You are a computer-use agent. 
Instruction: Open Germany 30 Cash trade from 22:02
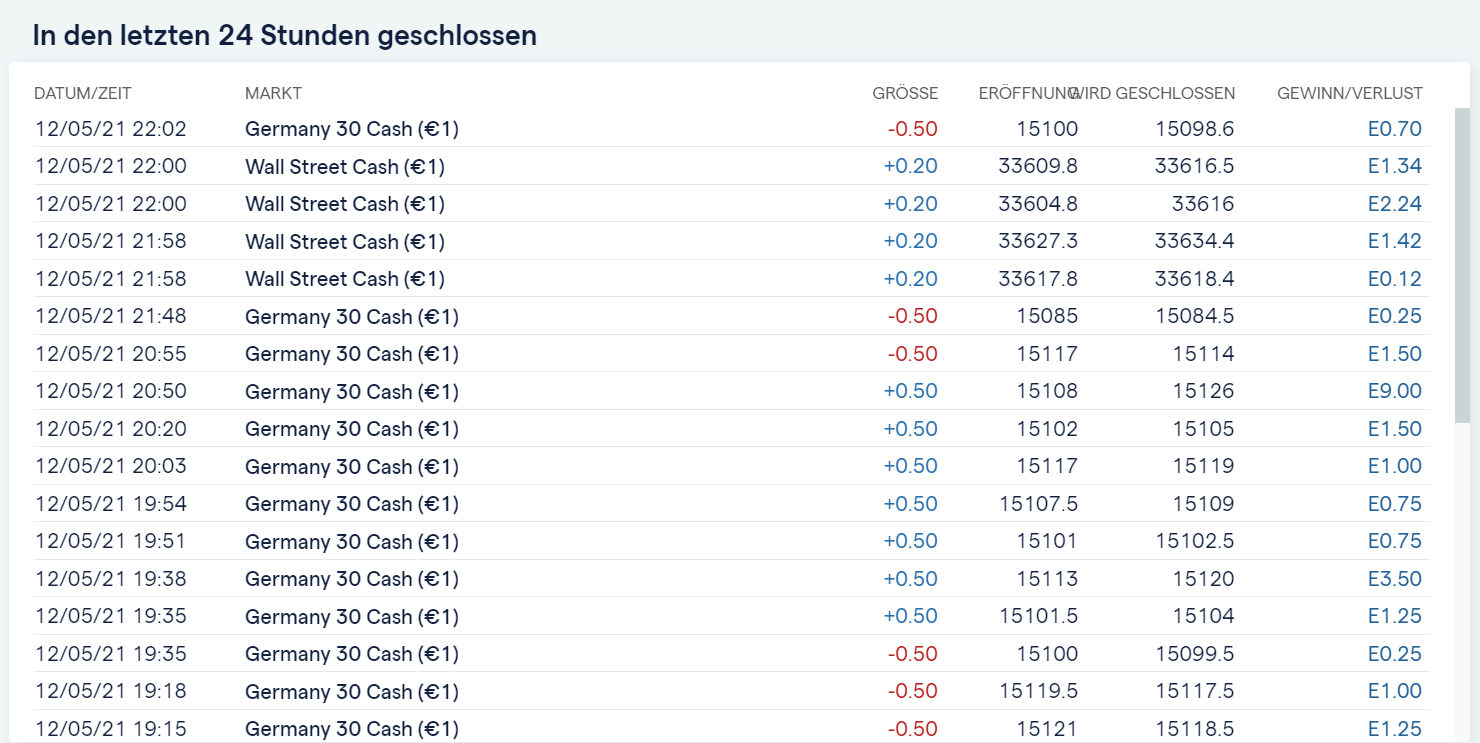coord(352,129)
